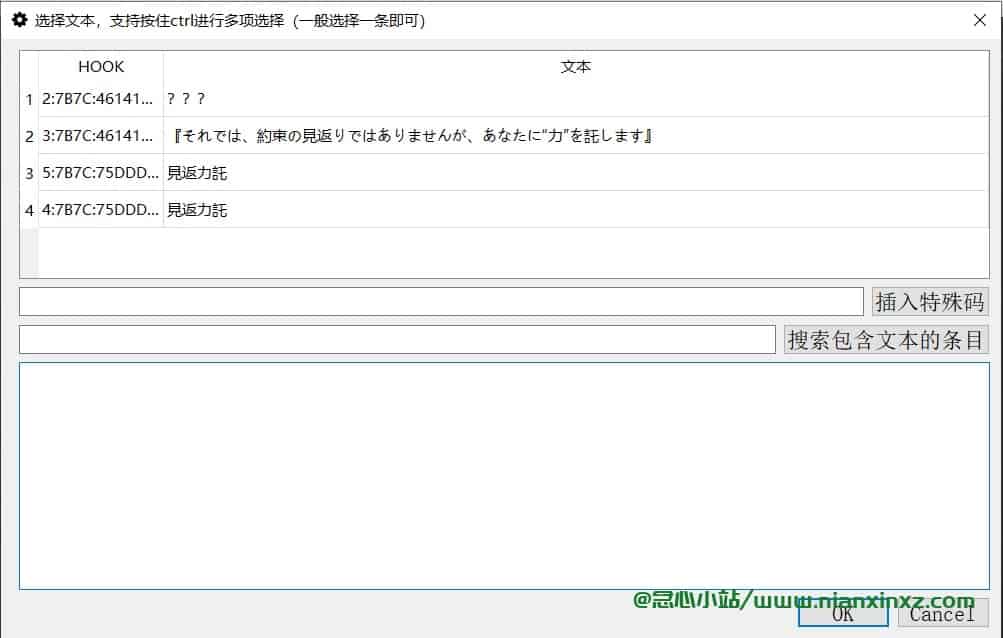Click inside the large text output area

(504, 475)
